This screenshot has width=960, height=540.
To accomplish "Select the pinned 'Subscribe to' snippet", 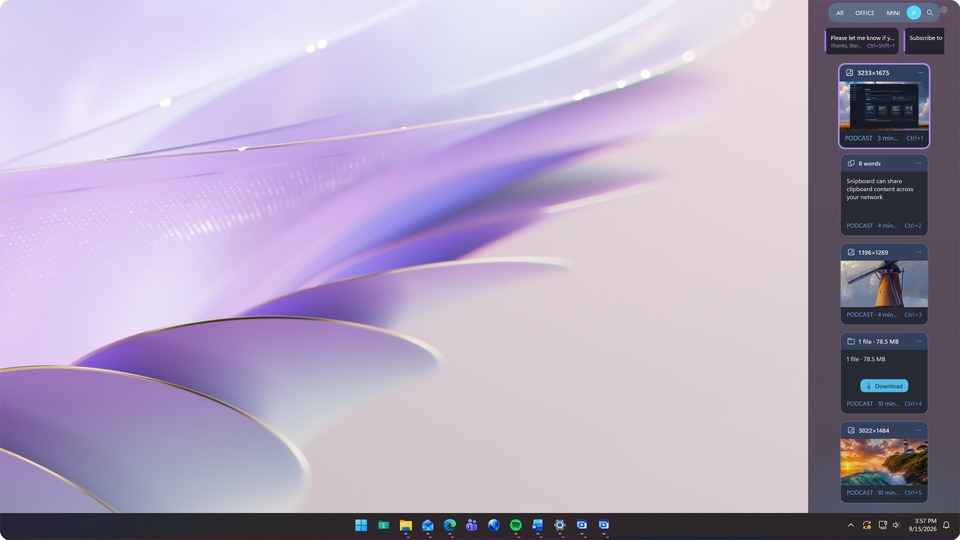I will [x=924, y=41].
